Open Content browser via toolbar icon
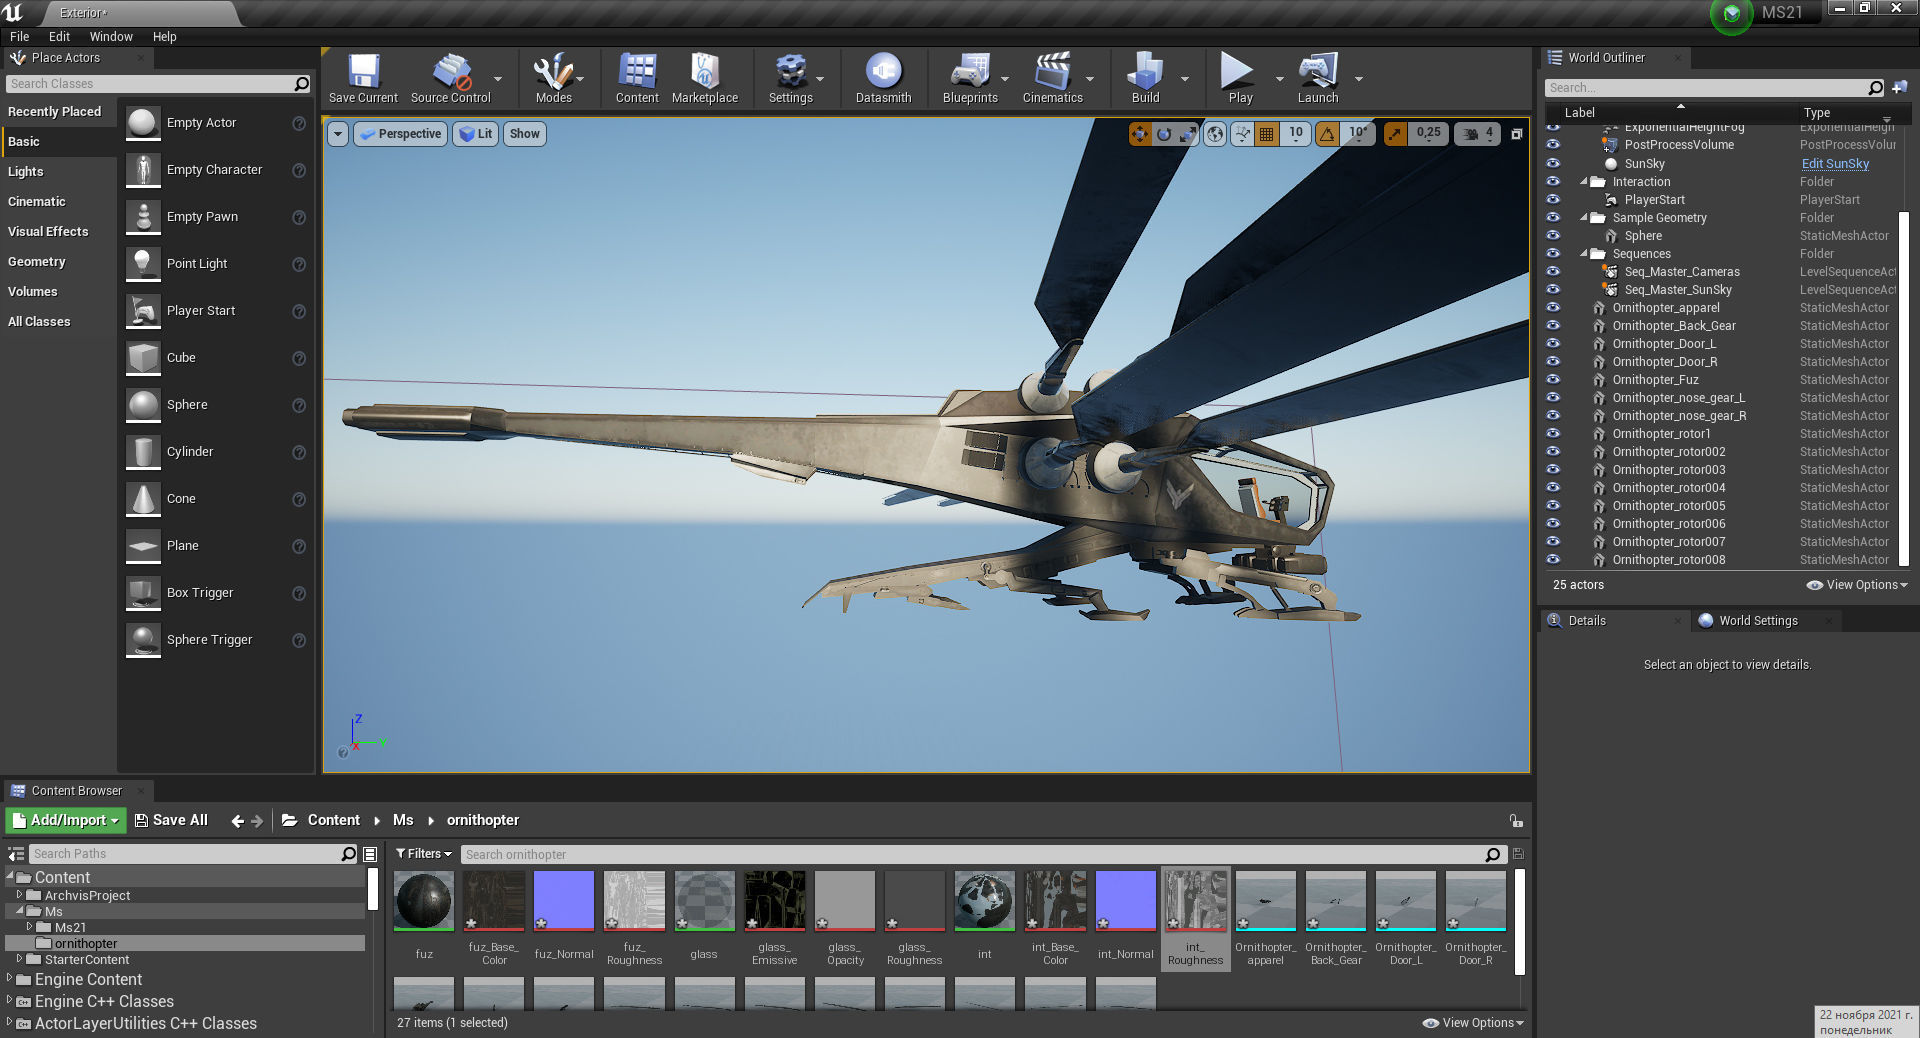Screen dimensions: 1920x1038 (x=637, y=78)
